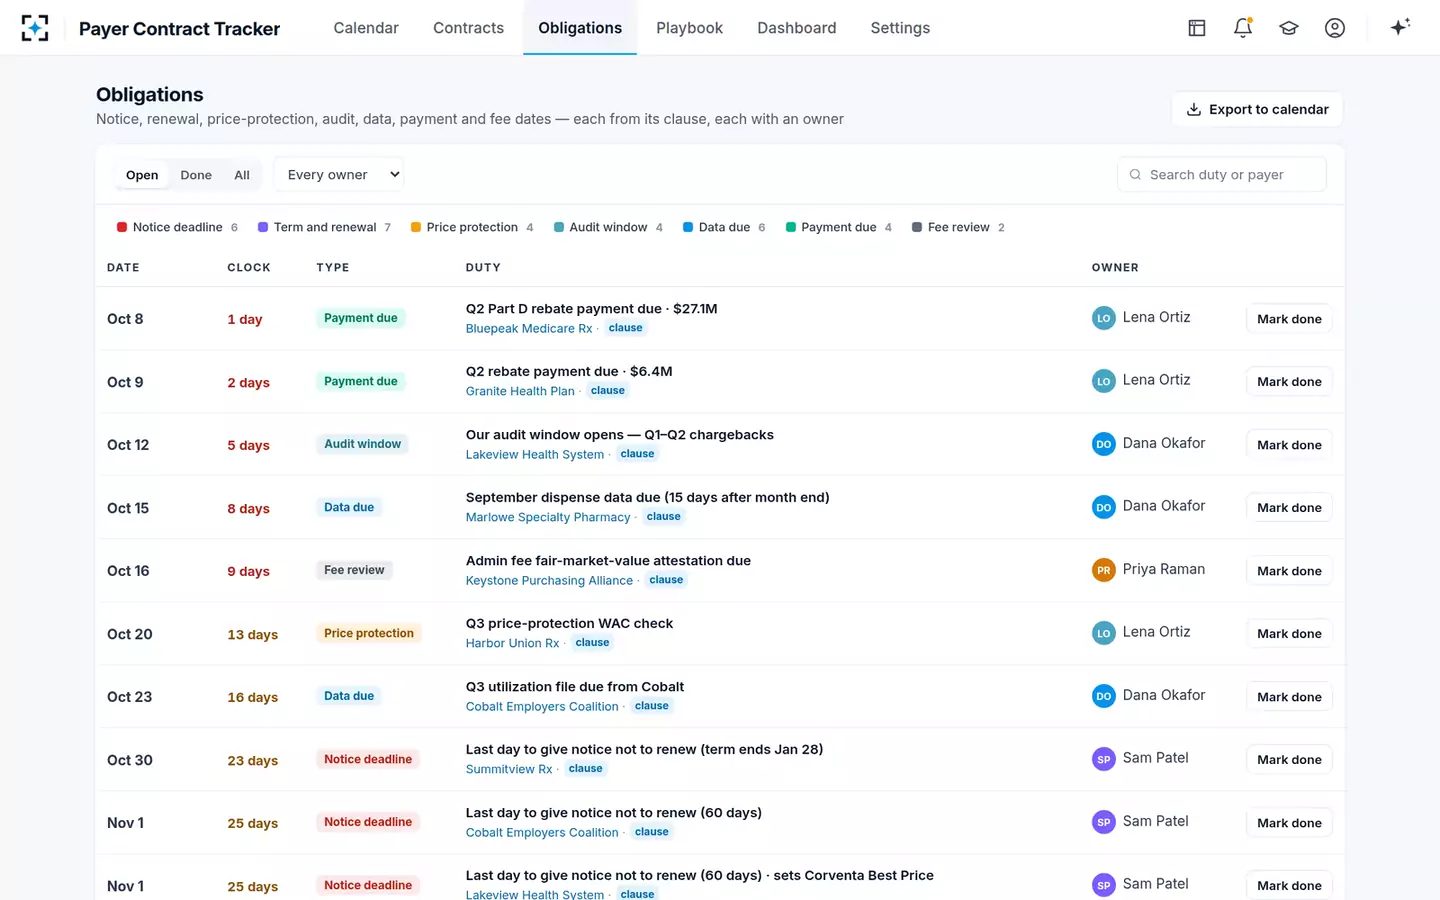Open clause tag for Harbor Union Rx
Image resolution: width=1440 pixels, height=900 pixels.
592,643
